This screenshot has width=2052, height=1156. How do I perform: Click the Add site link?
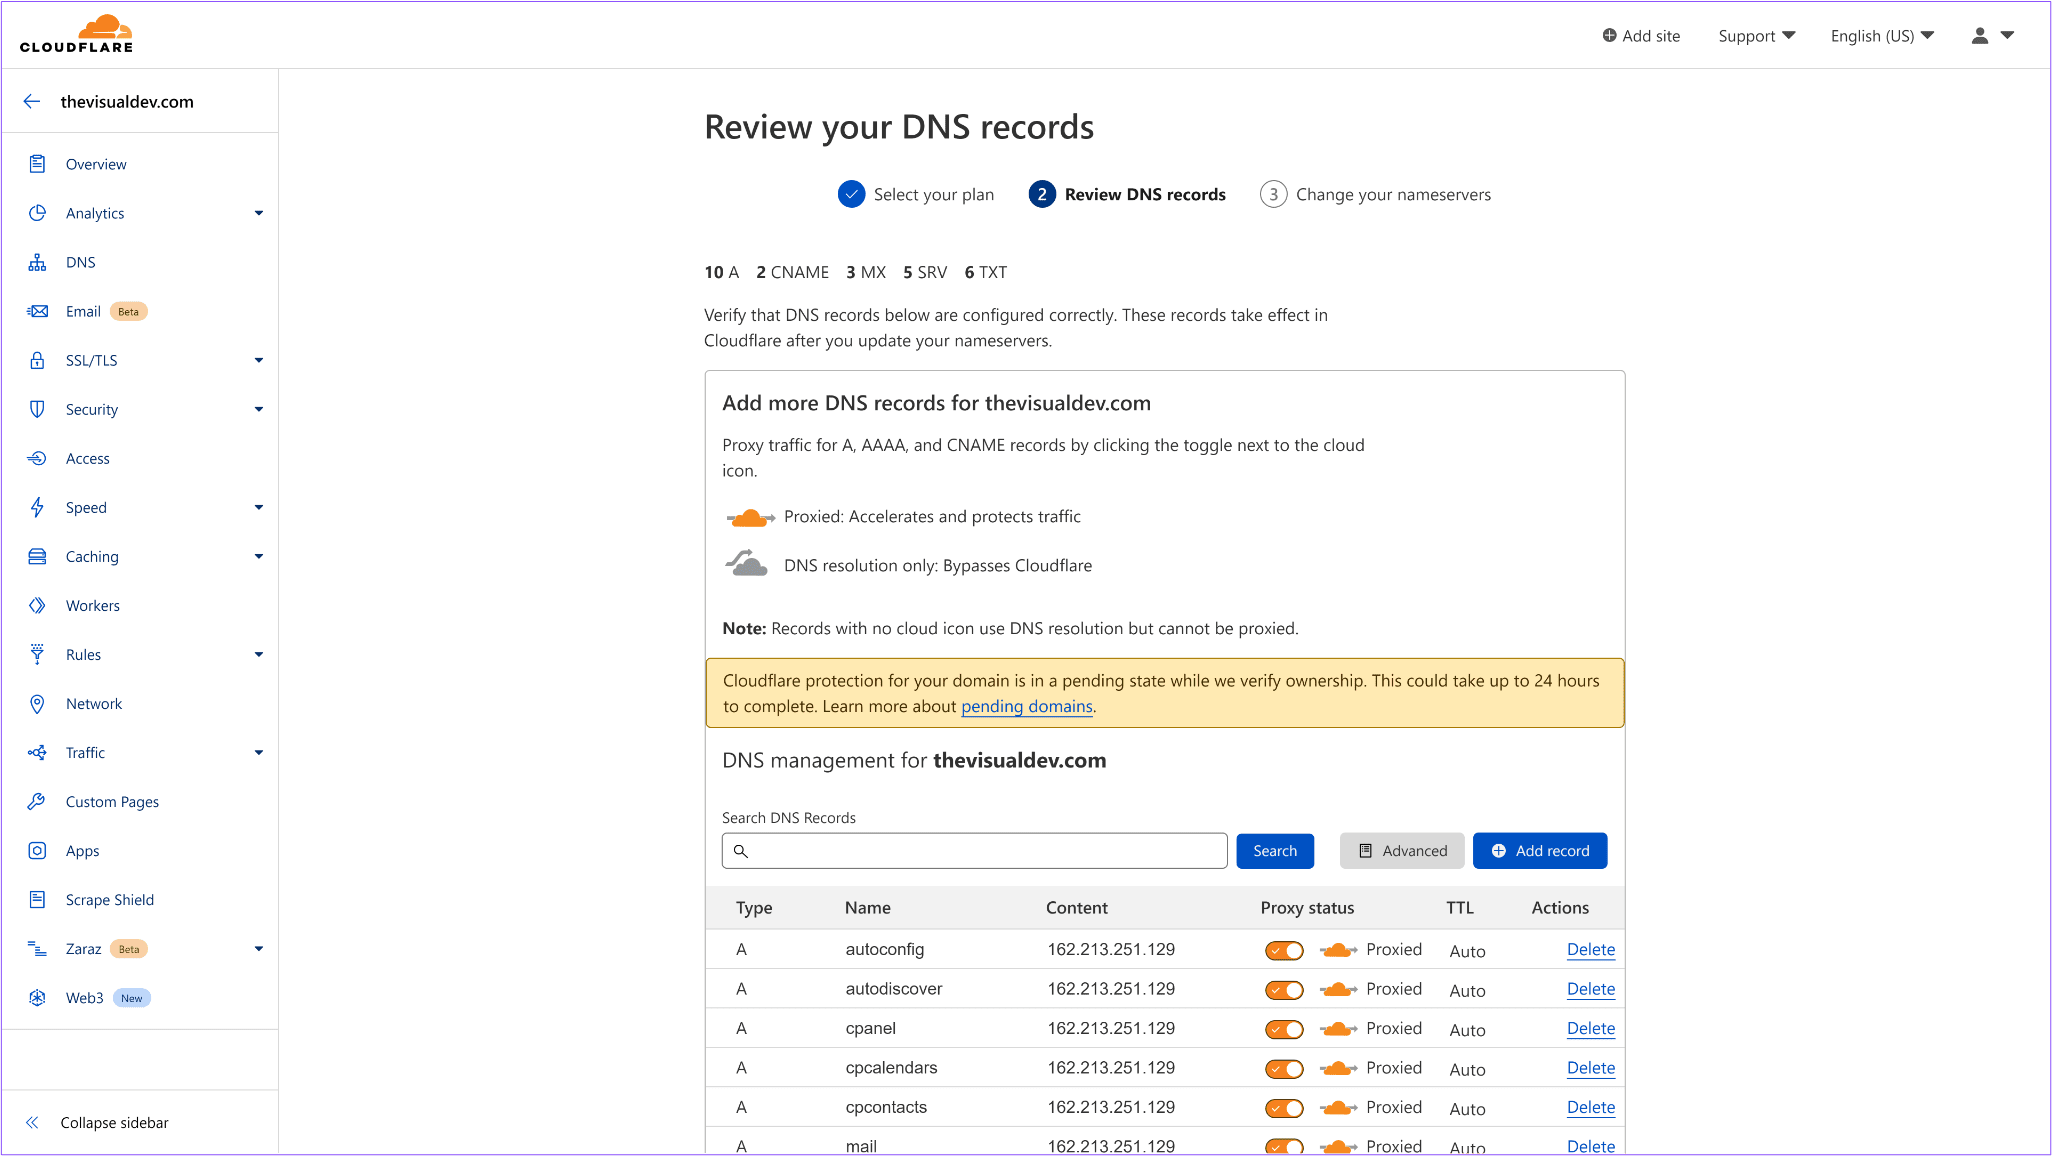pos(1641,36)
